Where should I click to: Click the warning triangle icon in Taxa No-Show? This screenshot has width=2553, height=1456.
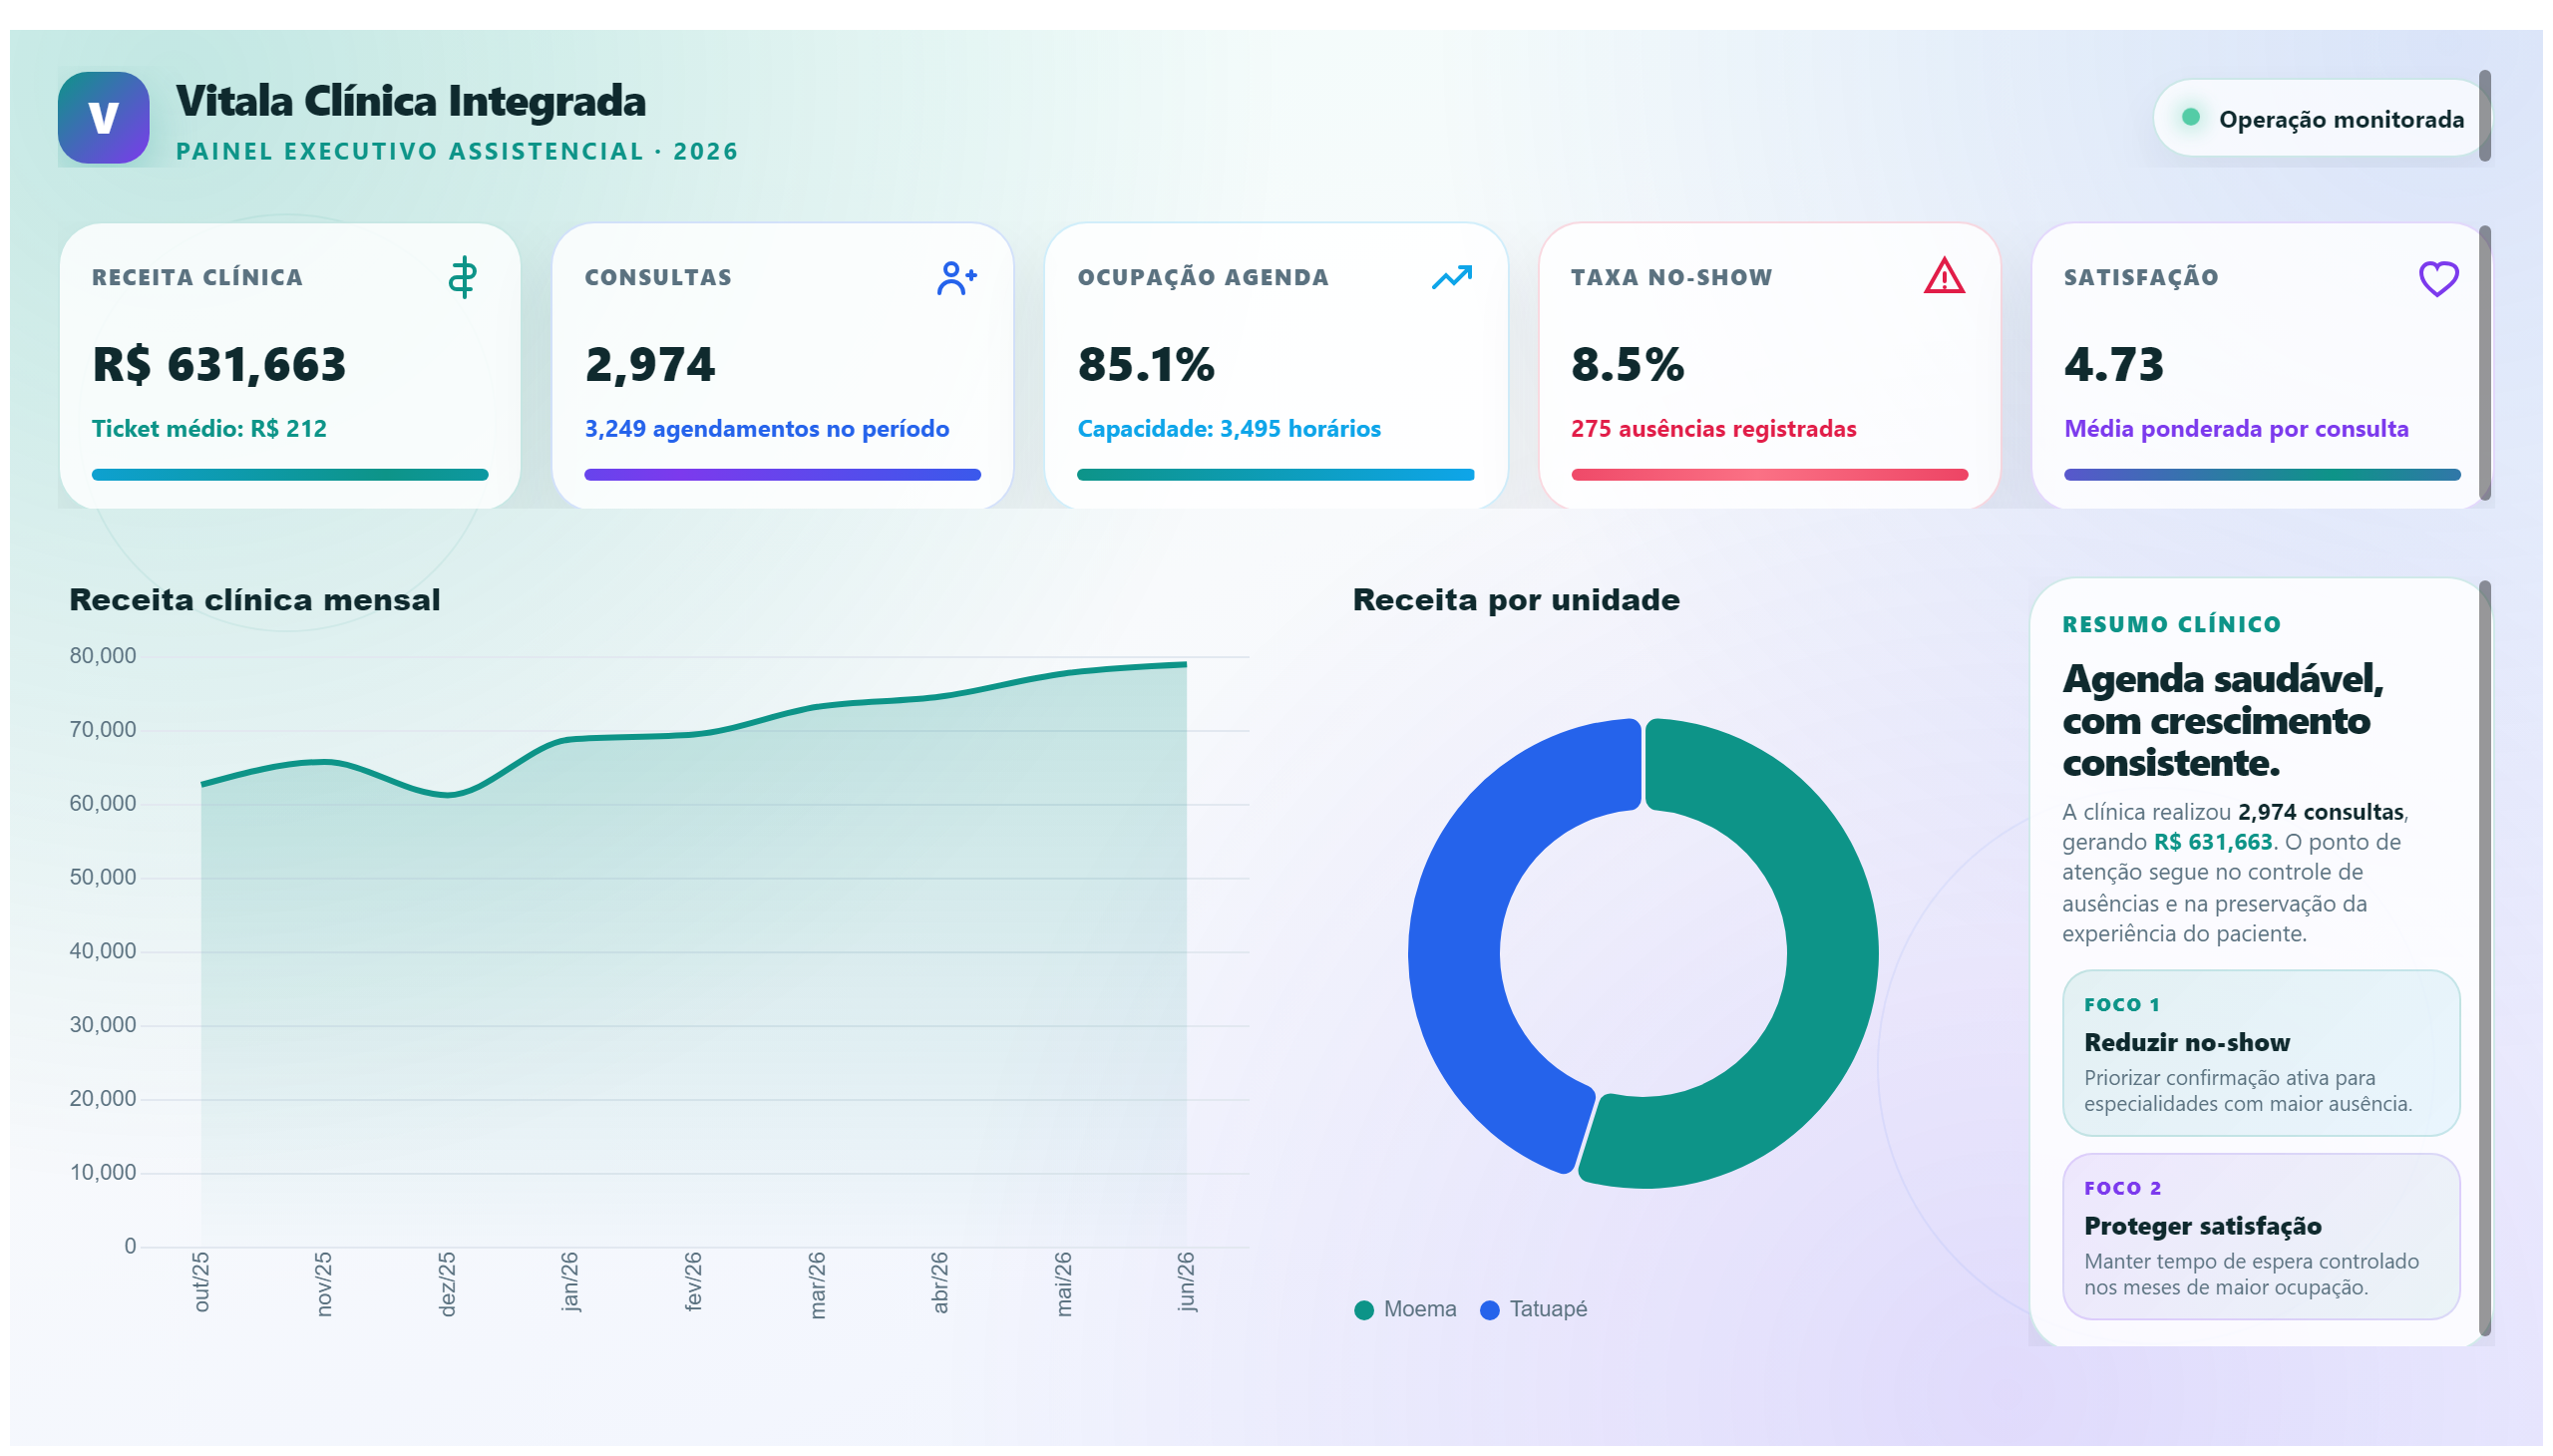point(1943,276)
